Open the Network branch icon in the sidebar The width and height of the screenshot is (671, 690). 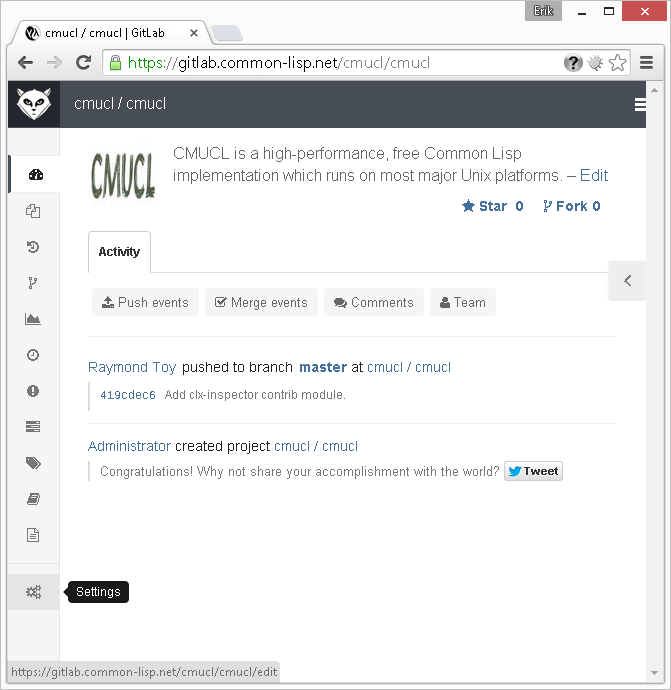click(33, 283)
